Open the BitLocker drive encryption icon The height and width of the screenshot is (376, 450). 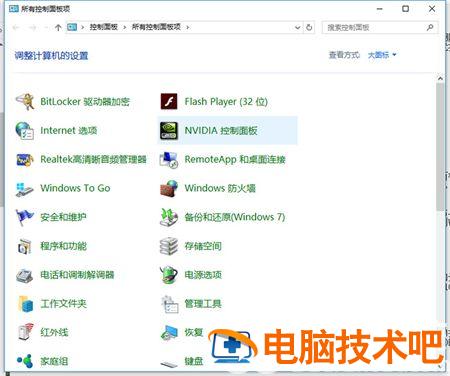click(25, 101)
